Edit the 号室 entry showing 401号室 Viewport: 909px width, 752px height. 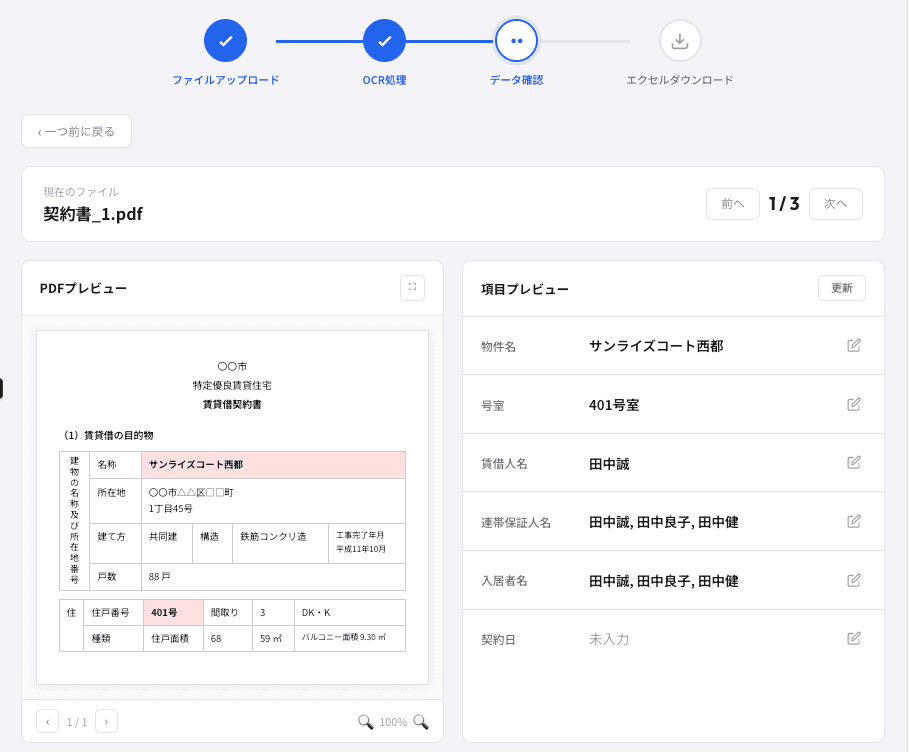tap(853, 404)
